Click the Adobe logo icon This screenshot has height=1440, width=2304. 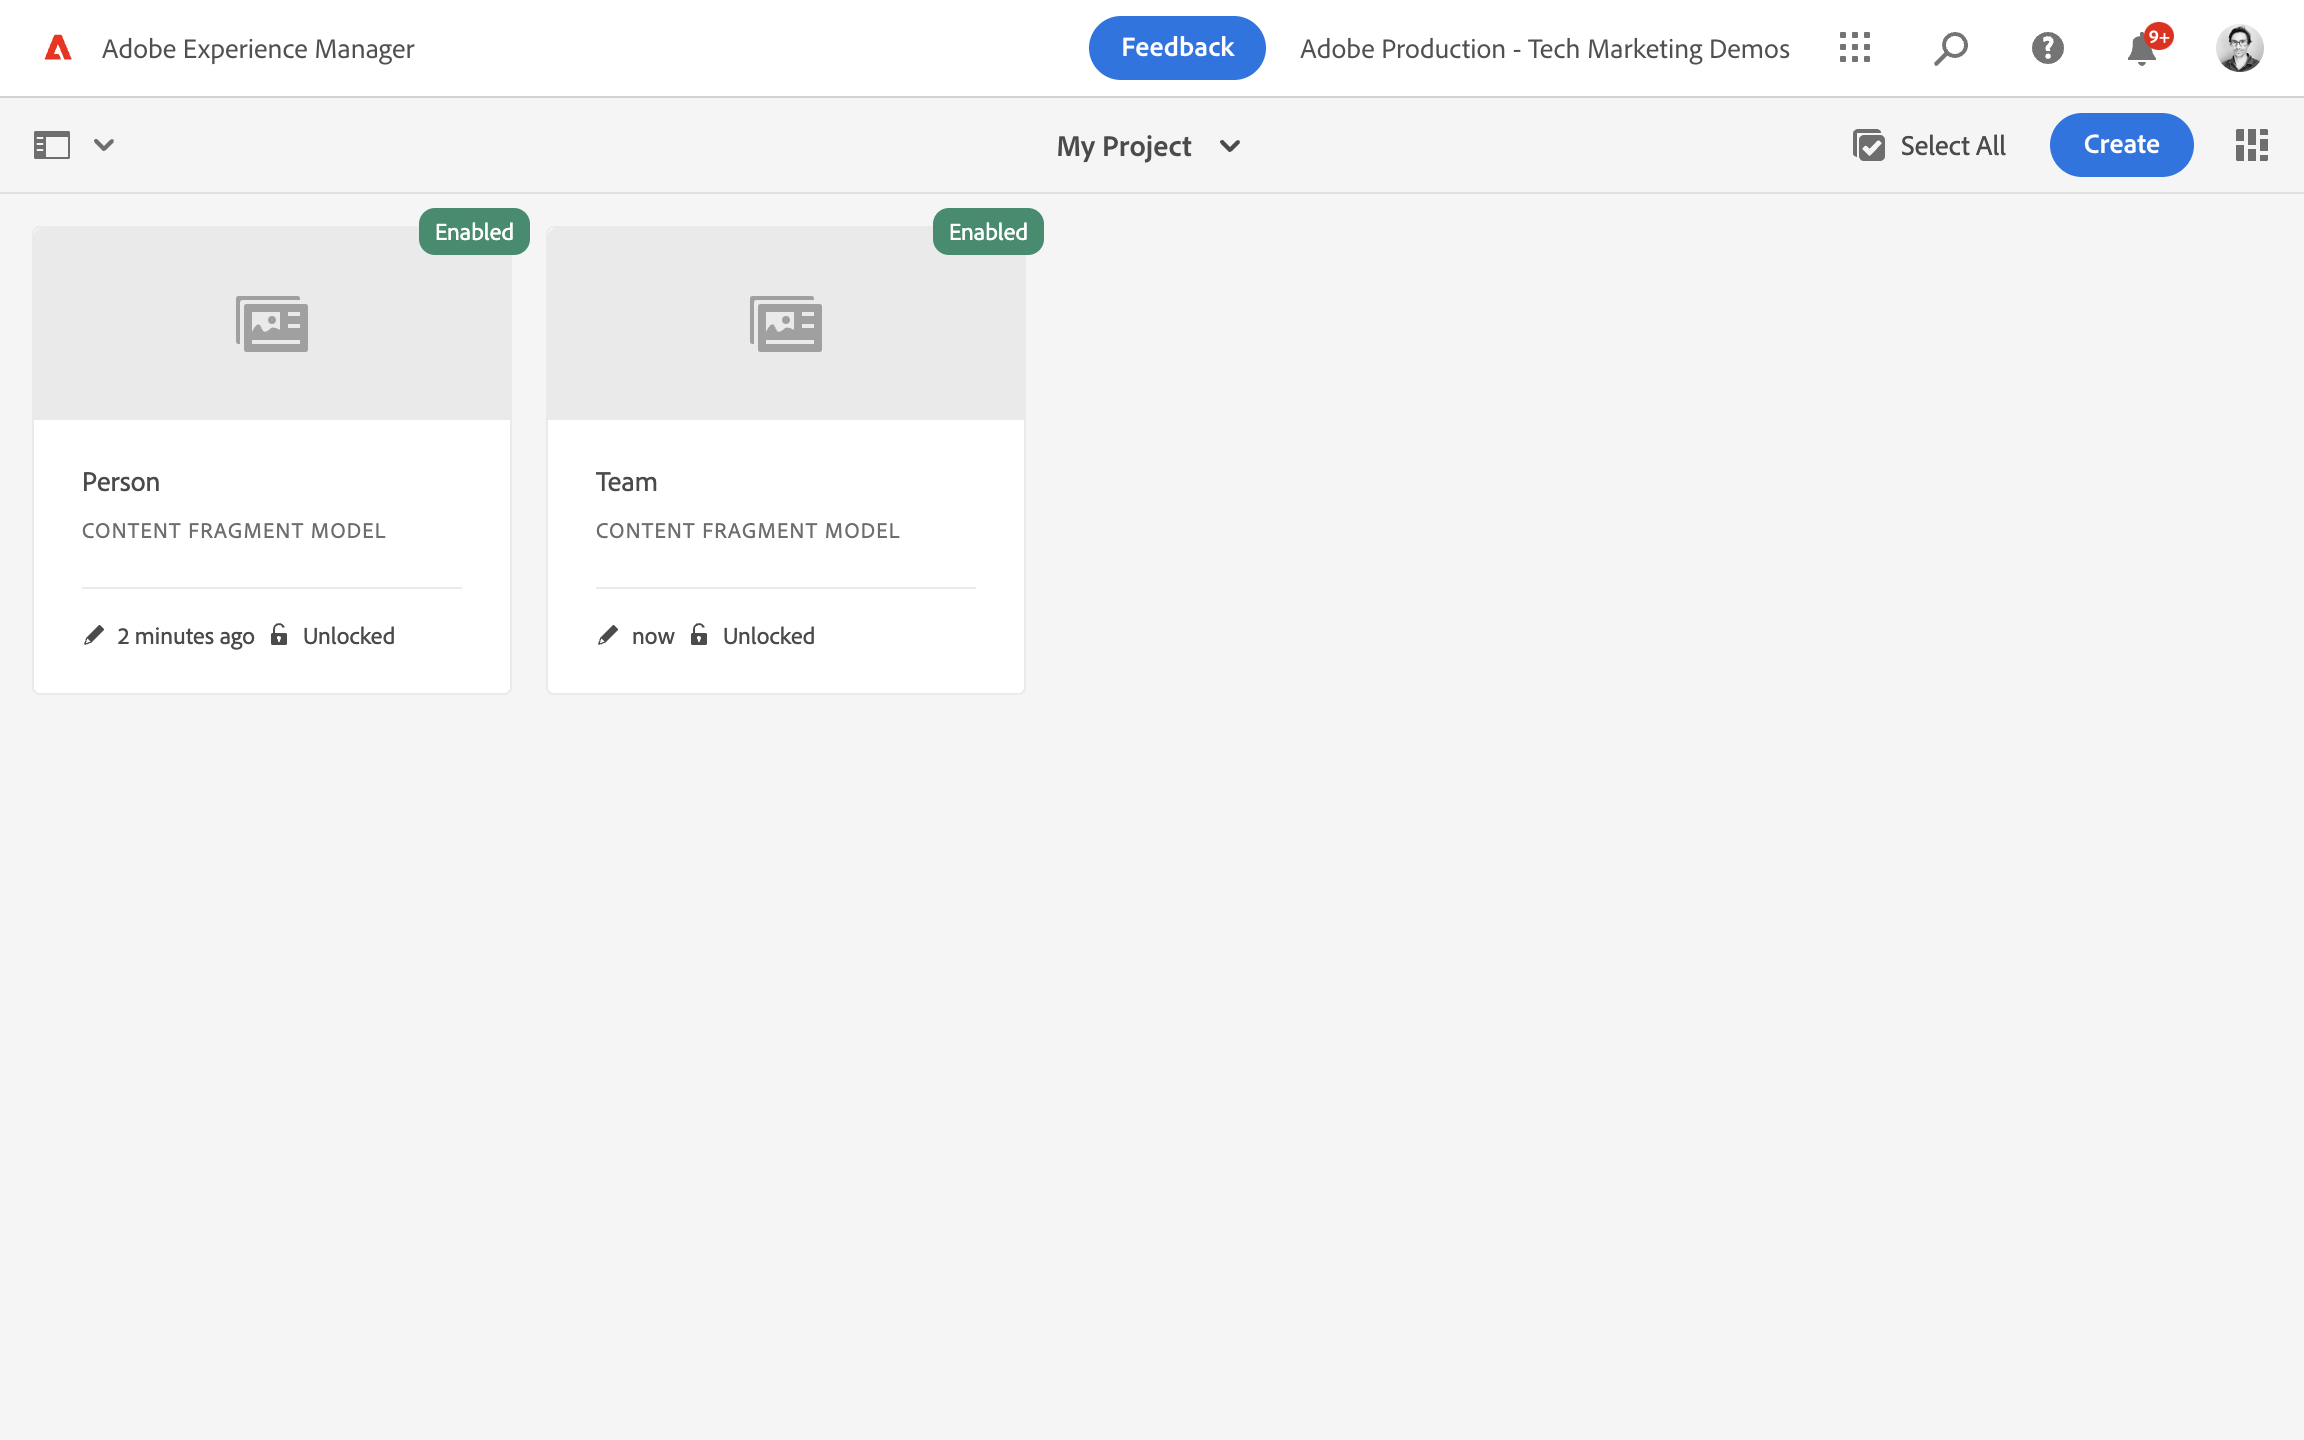[x=58, y=48]
